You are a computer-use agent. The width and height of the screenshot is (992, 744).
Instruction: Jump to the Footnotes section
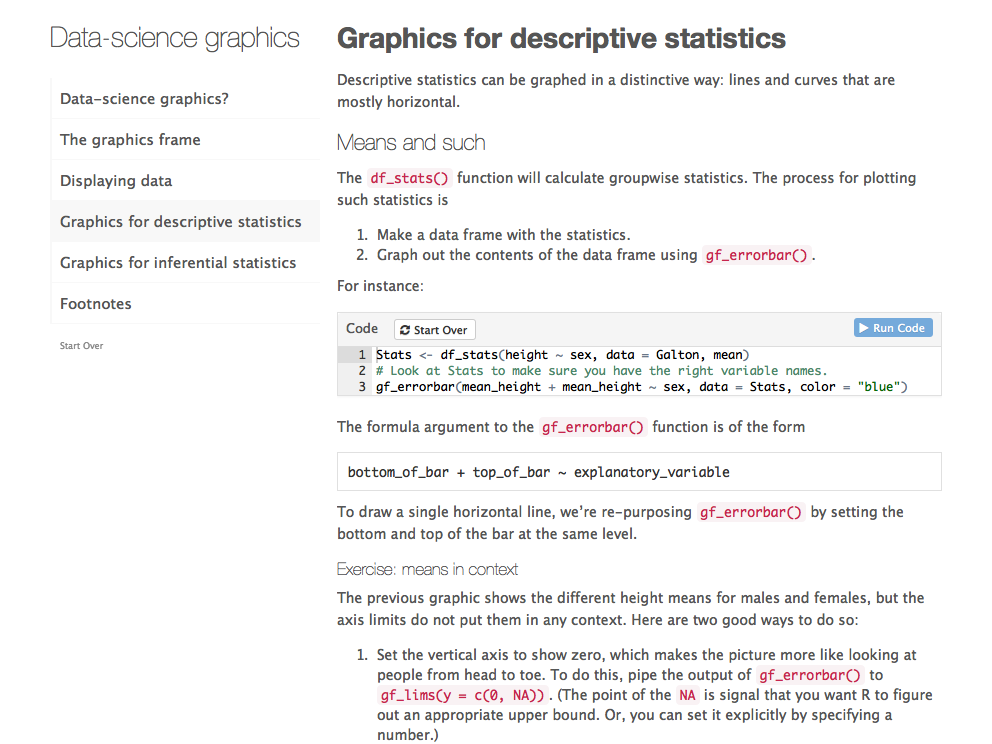[95, 304]
